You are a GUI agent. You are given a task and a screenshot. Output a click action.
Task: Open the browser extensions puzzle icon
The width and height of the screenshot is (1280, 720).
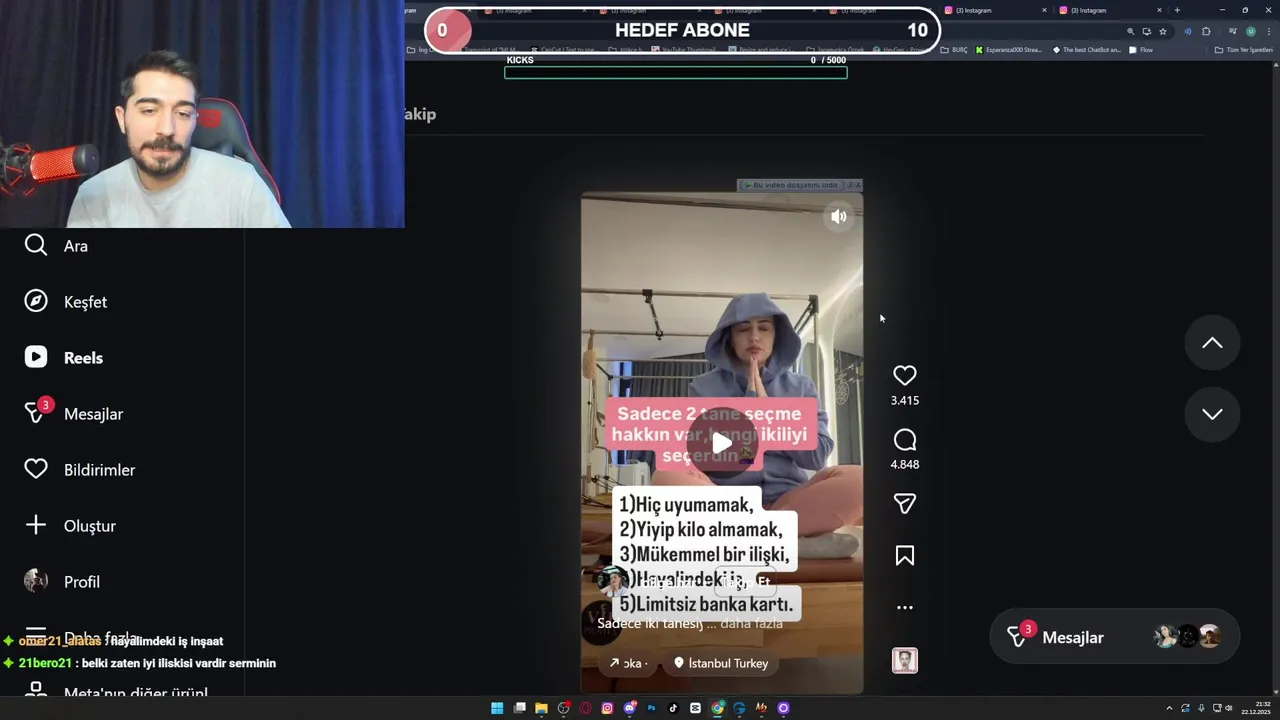[x=1206, y=32]
